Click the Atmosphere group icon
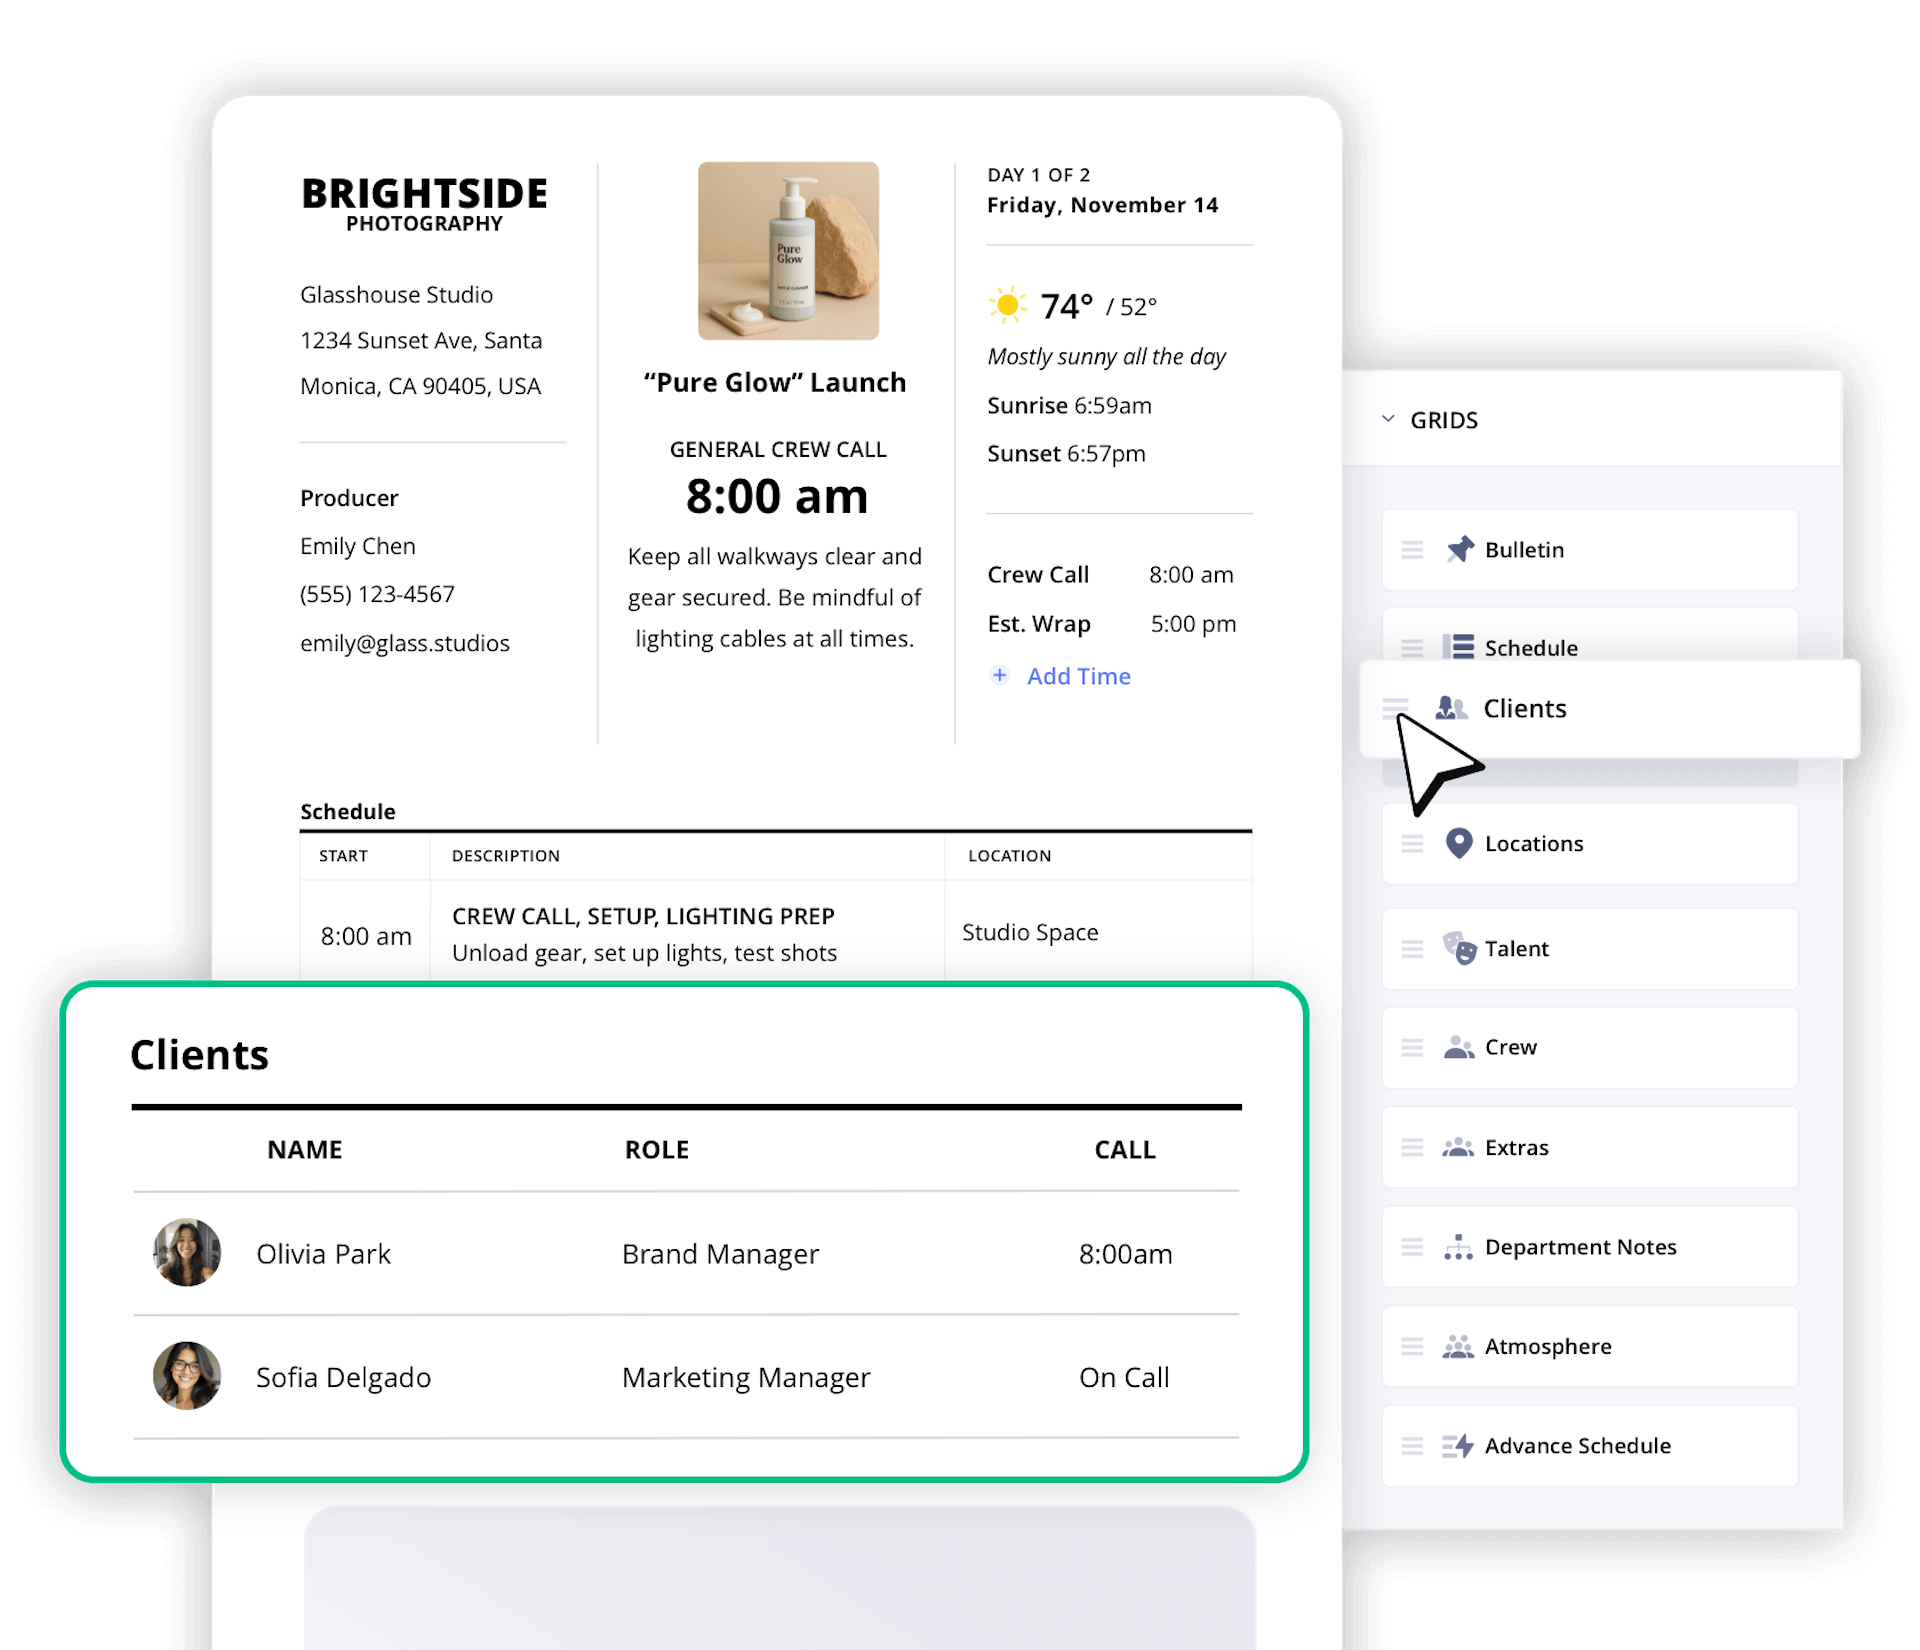 [x=1458, y=1347]
